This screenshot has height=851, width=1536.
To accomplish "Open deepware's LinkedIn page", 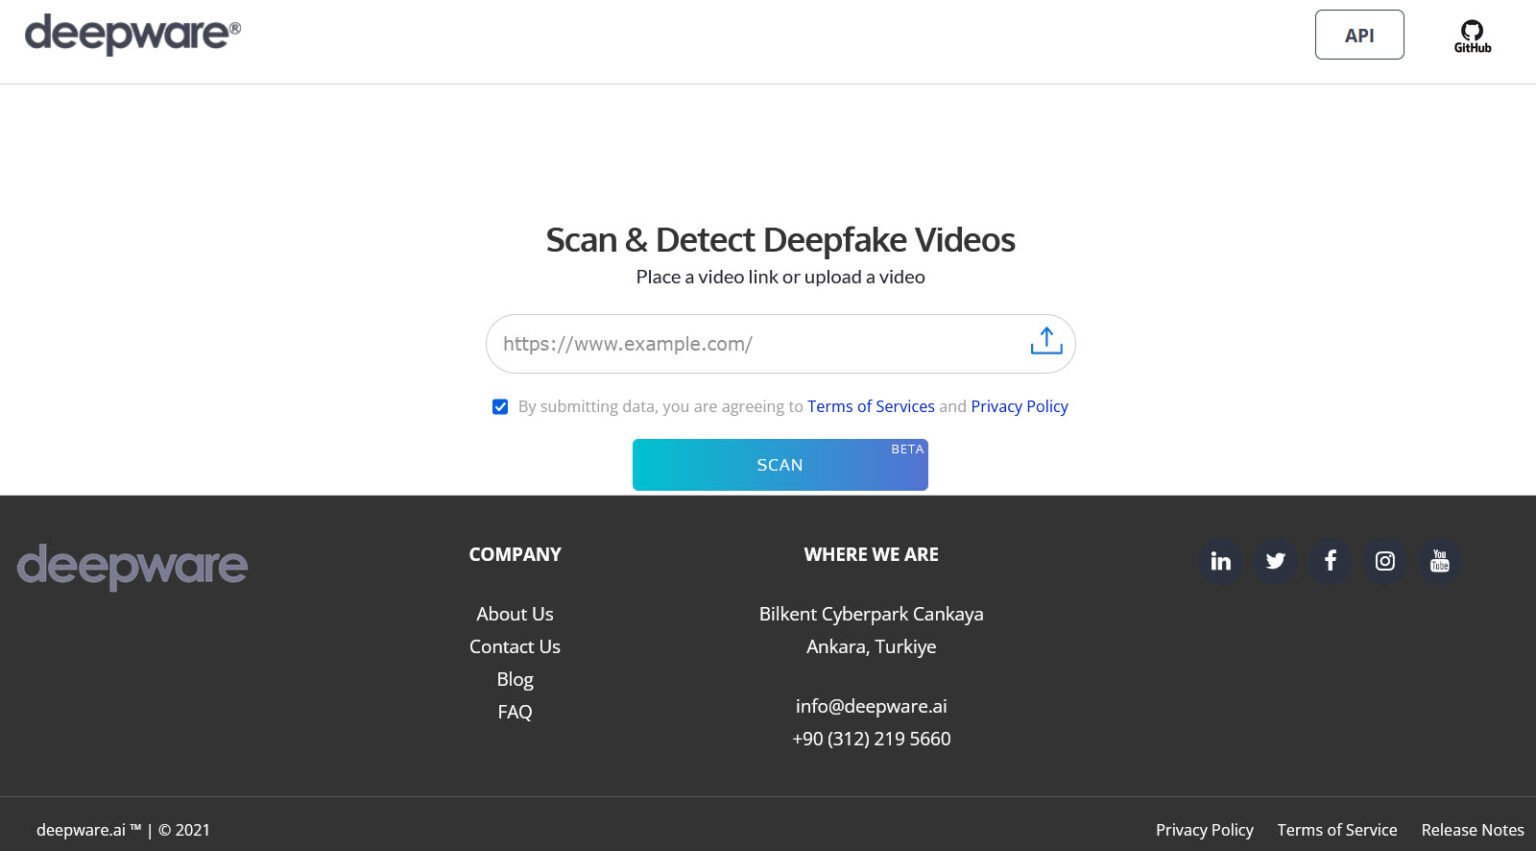I will click(1219, 561).
